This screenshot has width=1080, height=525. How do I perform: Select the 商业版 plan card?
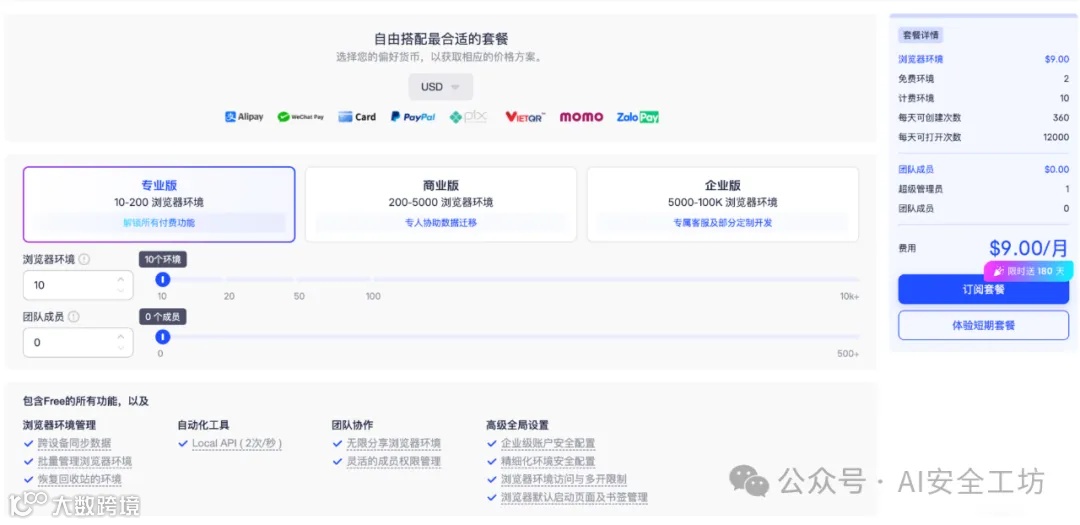(x=441, y=205)
